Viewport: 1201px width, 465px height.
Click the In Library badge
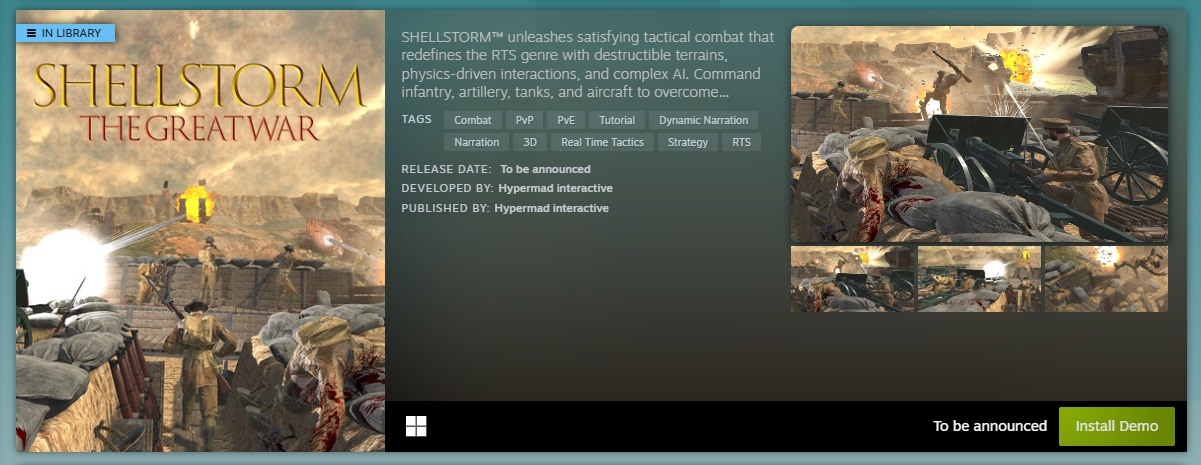pyautogui.click(x=65, y=33)
